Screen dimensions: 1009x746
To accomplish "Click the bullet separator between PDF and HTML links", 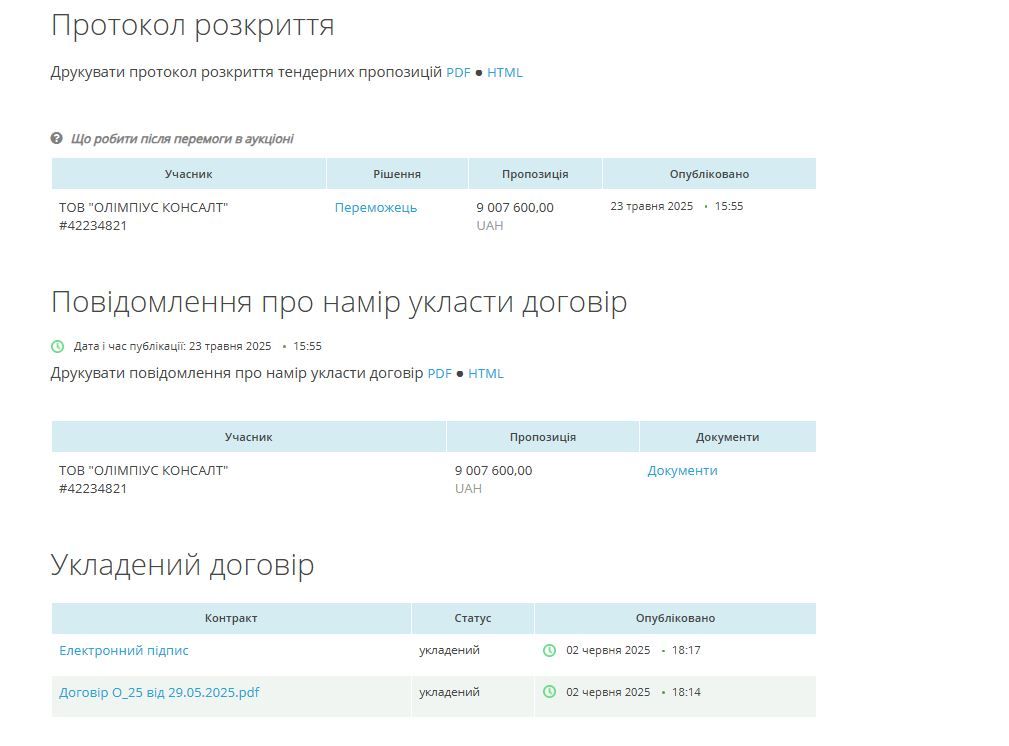I will (x=477, y=72).
